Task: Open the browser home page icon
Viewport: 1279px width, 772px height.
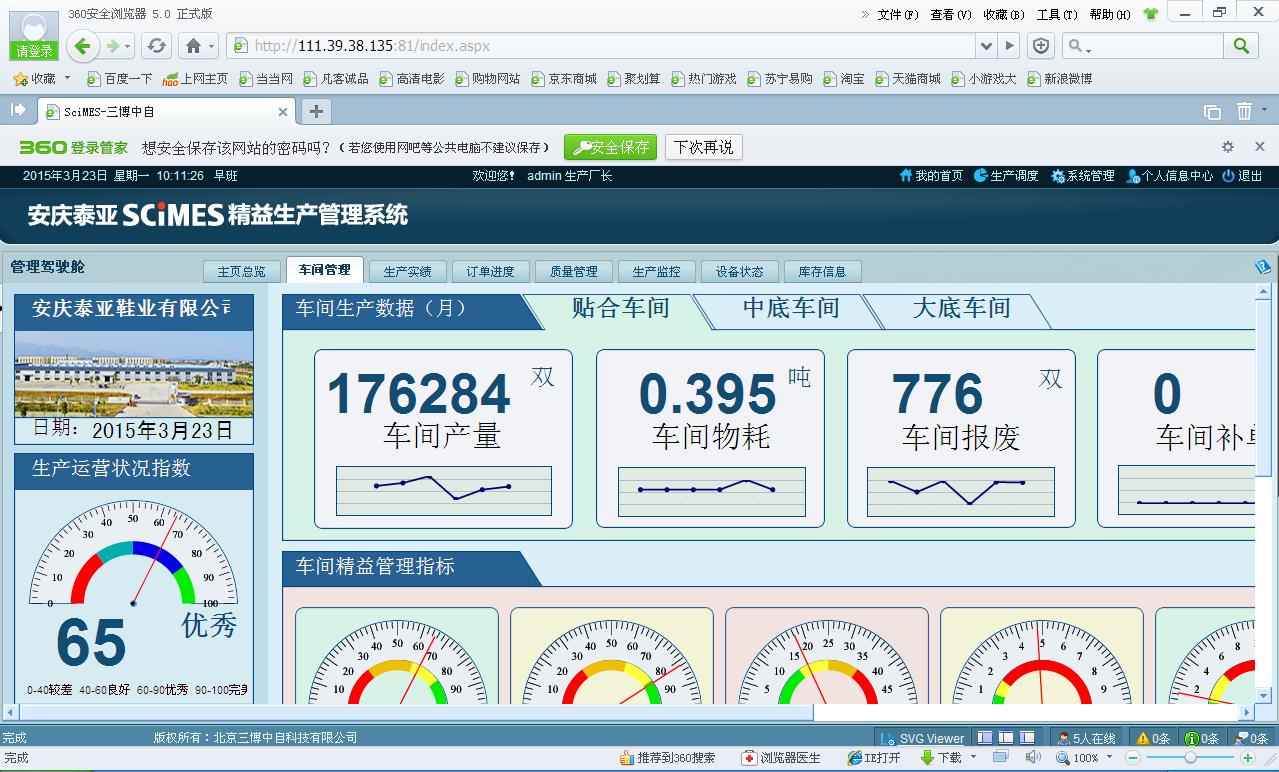Action: pyautogui.click(x=194, y=46)
